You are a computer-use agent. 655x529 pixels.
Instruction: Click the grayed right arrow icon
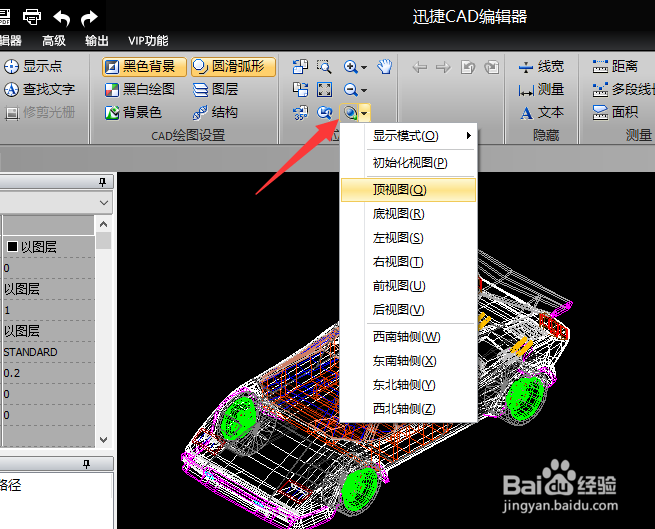click(x=444, y=67)
